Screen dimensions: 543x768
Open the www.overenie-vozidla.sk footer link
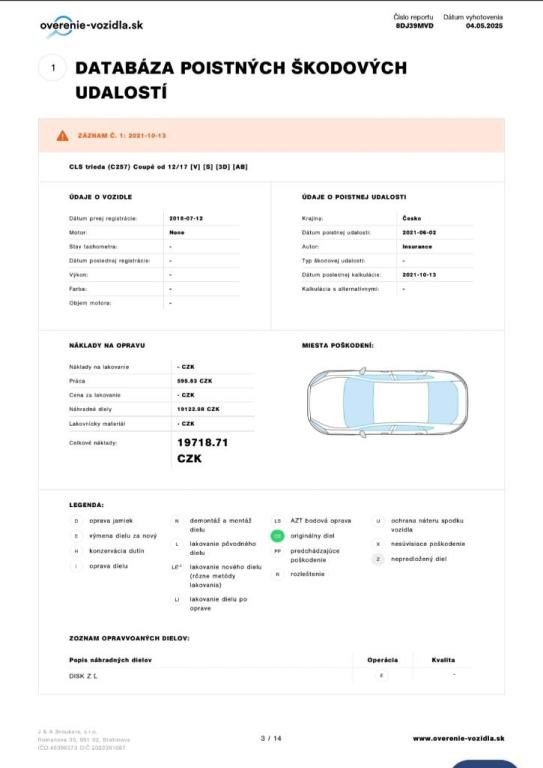tap(458, 738)
